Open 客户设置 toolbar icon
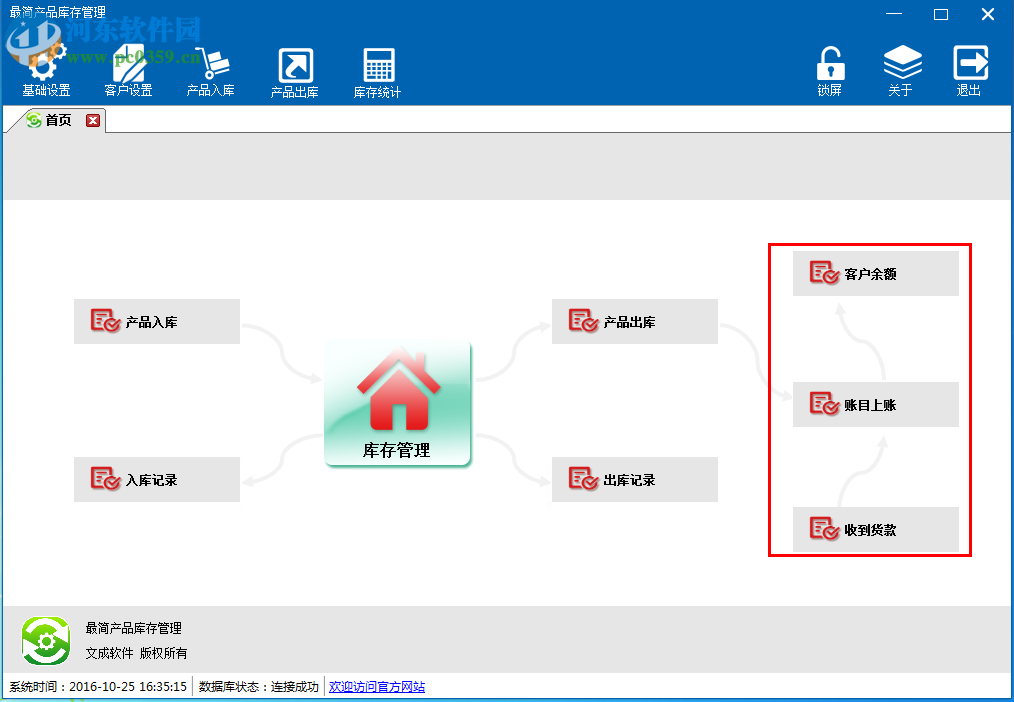 [128, 70]
